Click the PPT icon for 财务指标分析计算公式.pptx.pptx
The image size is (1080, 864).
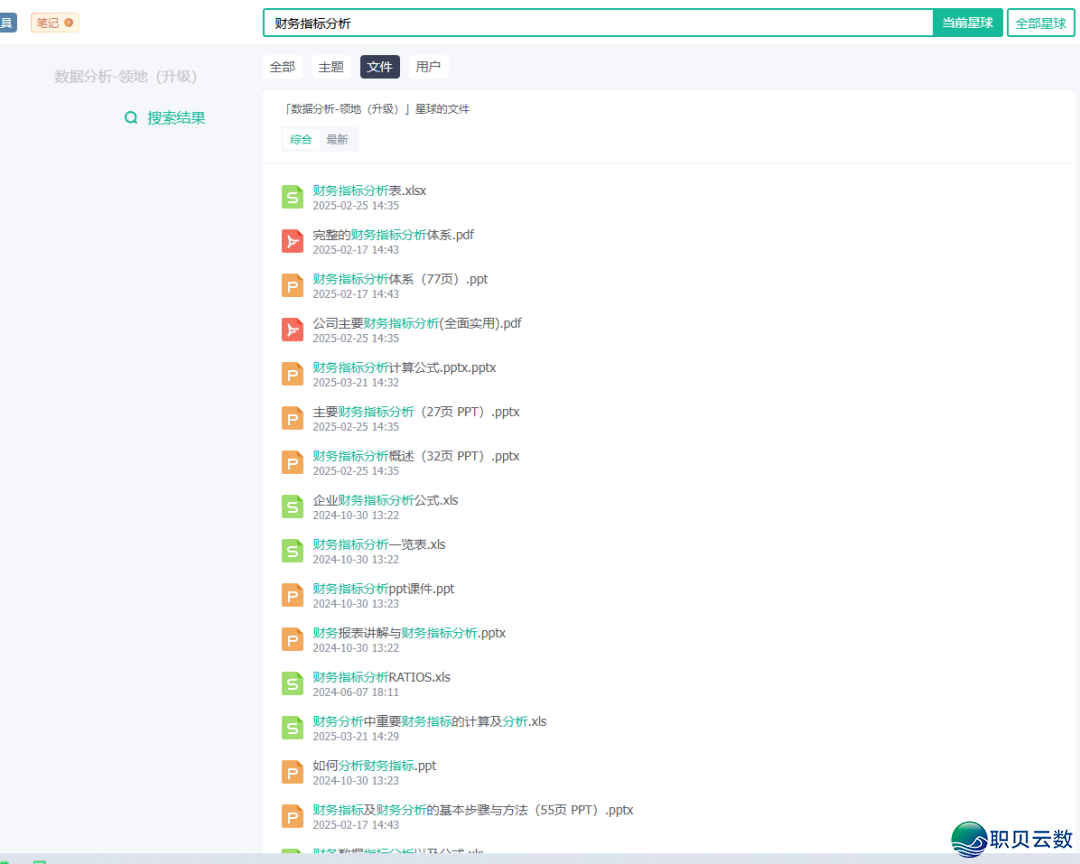(293, 374)
